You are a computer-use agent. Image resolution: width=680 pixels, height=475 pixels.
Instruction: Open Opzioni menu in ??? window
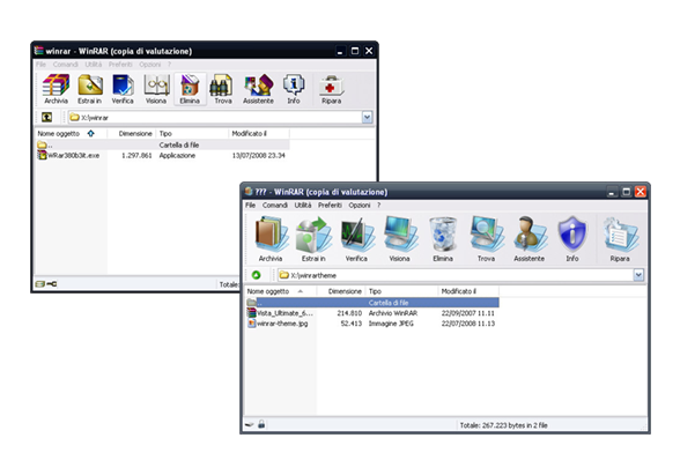coord(360,205)
